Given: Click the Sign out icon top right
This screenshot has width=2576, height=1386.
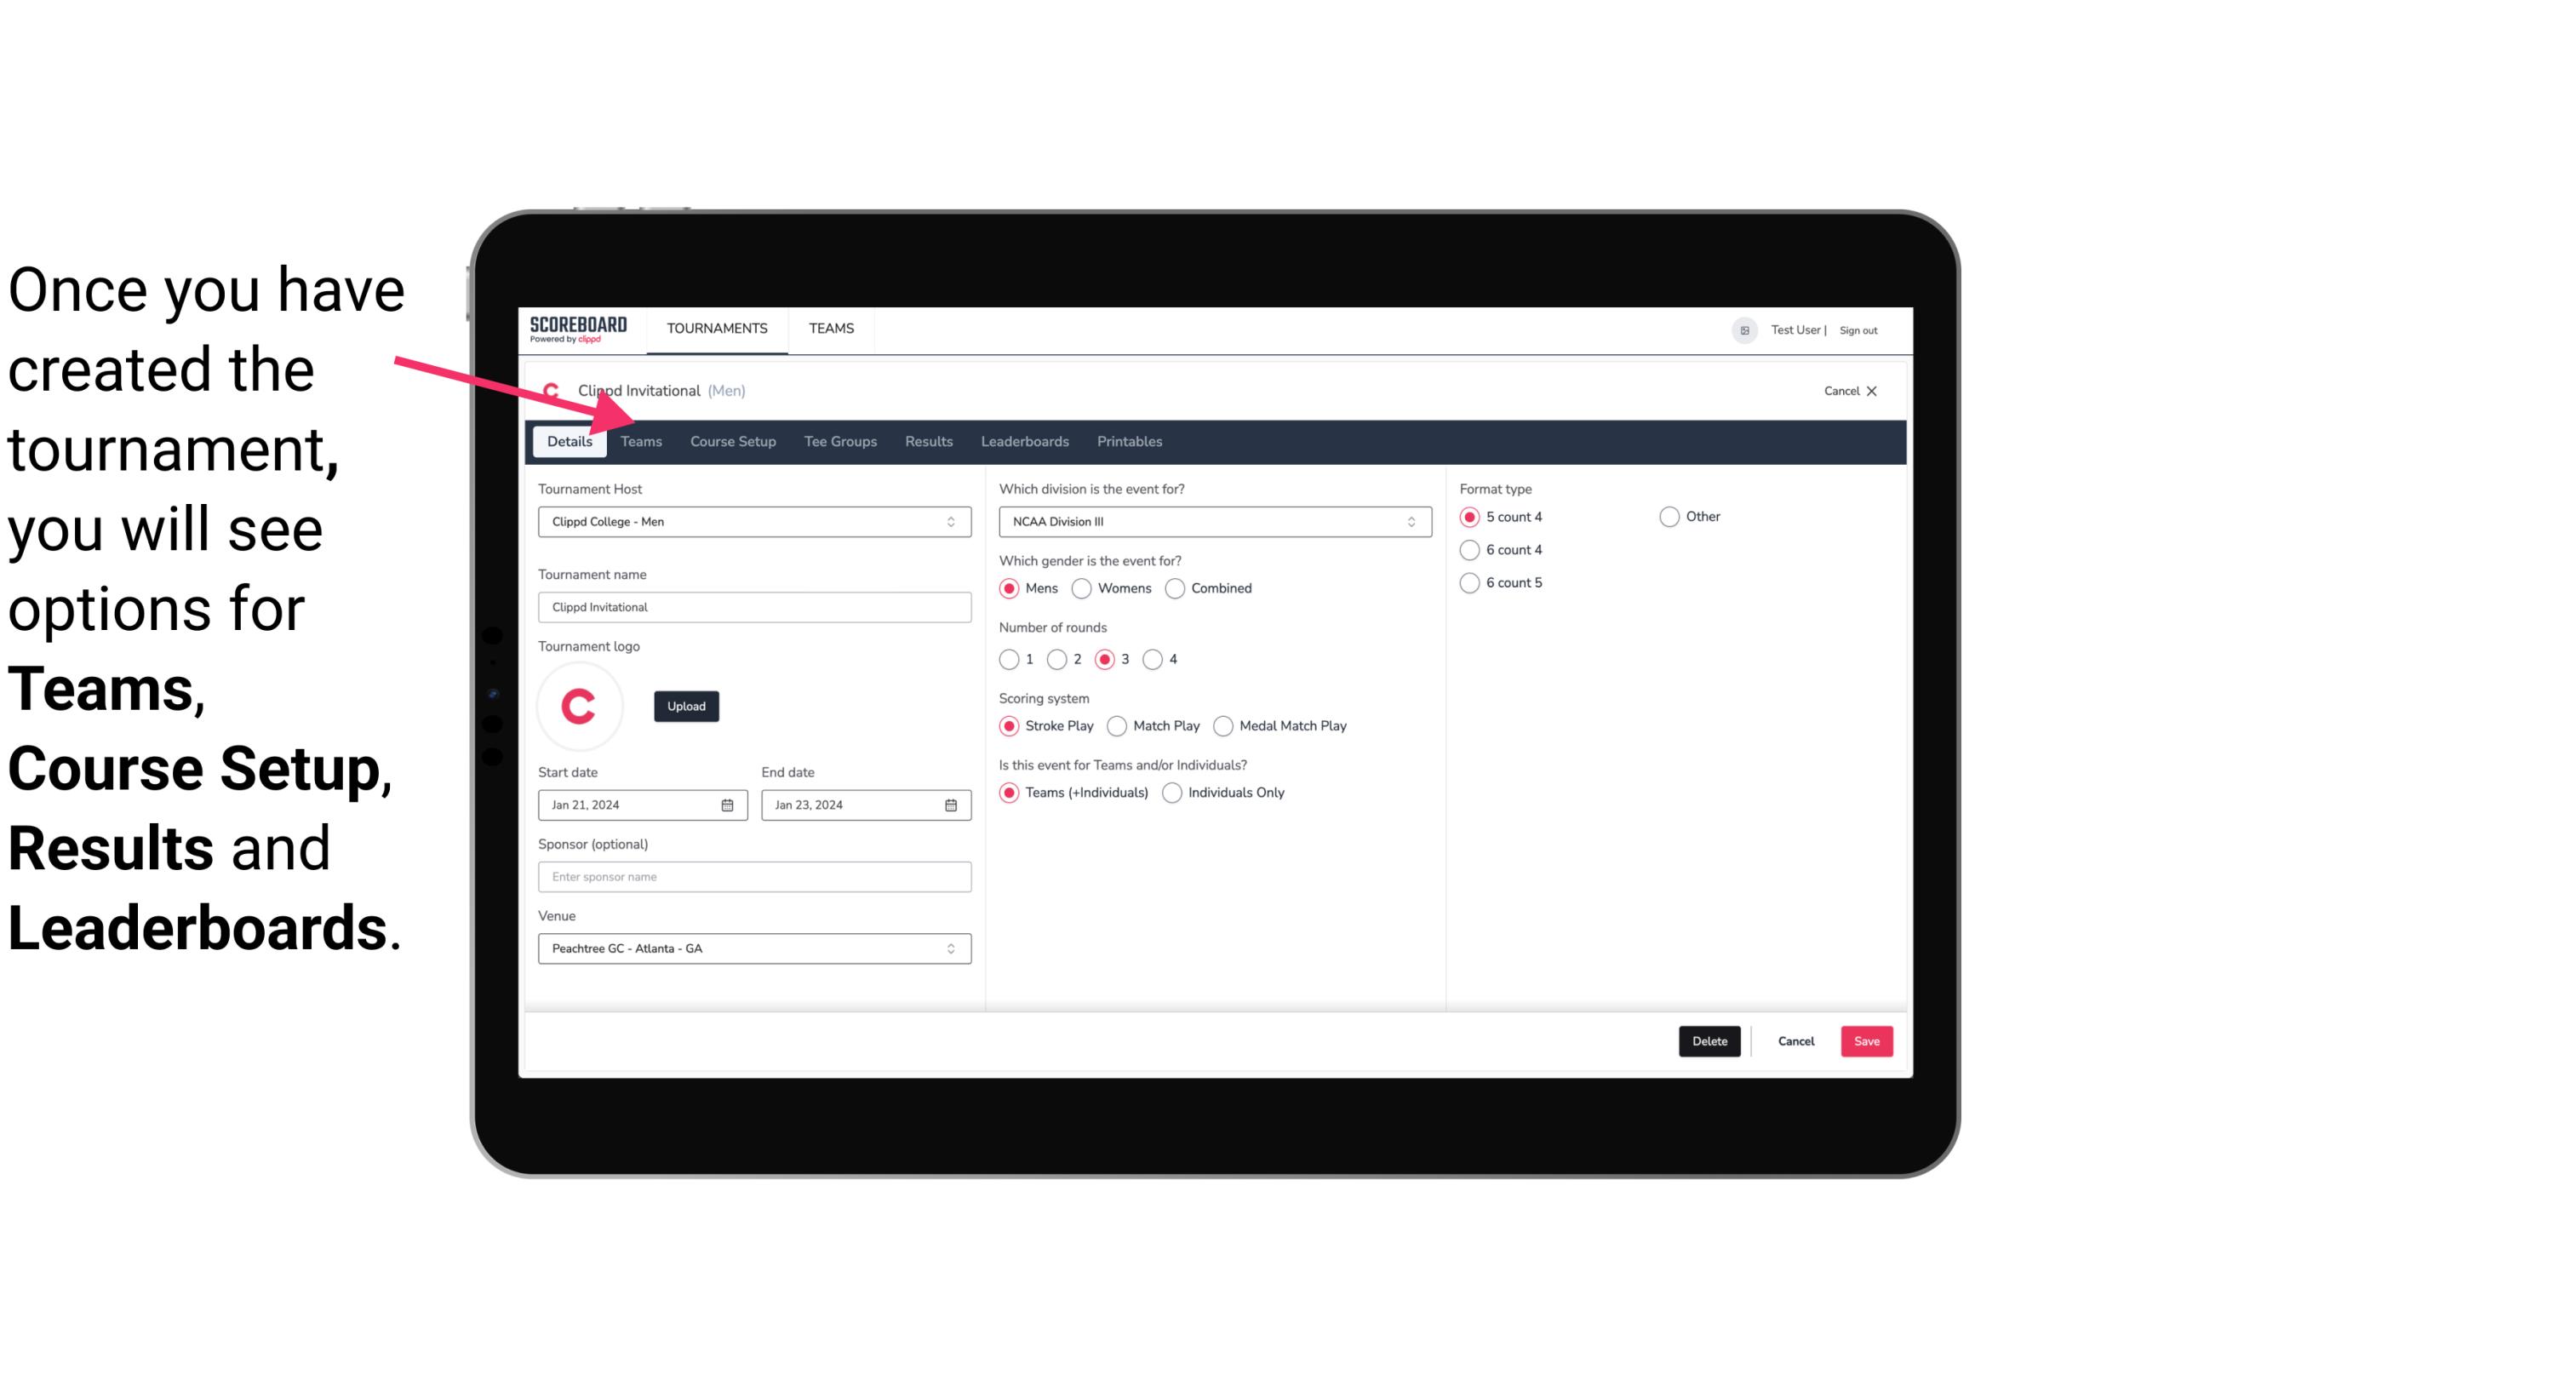Looking at the screenshot, I should coord(1858,329).
